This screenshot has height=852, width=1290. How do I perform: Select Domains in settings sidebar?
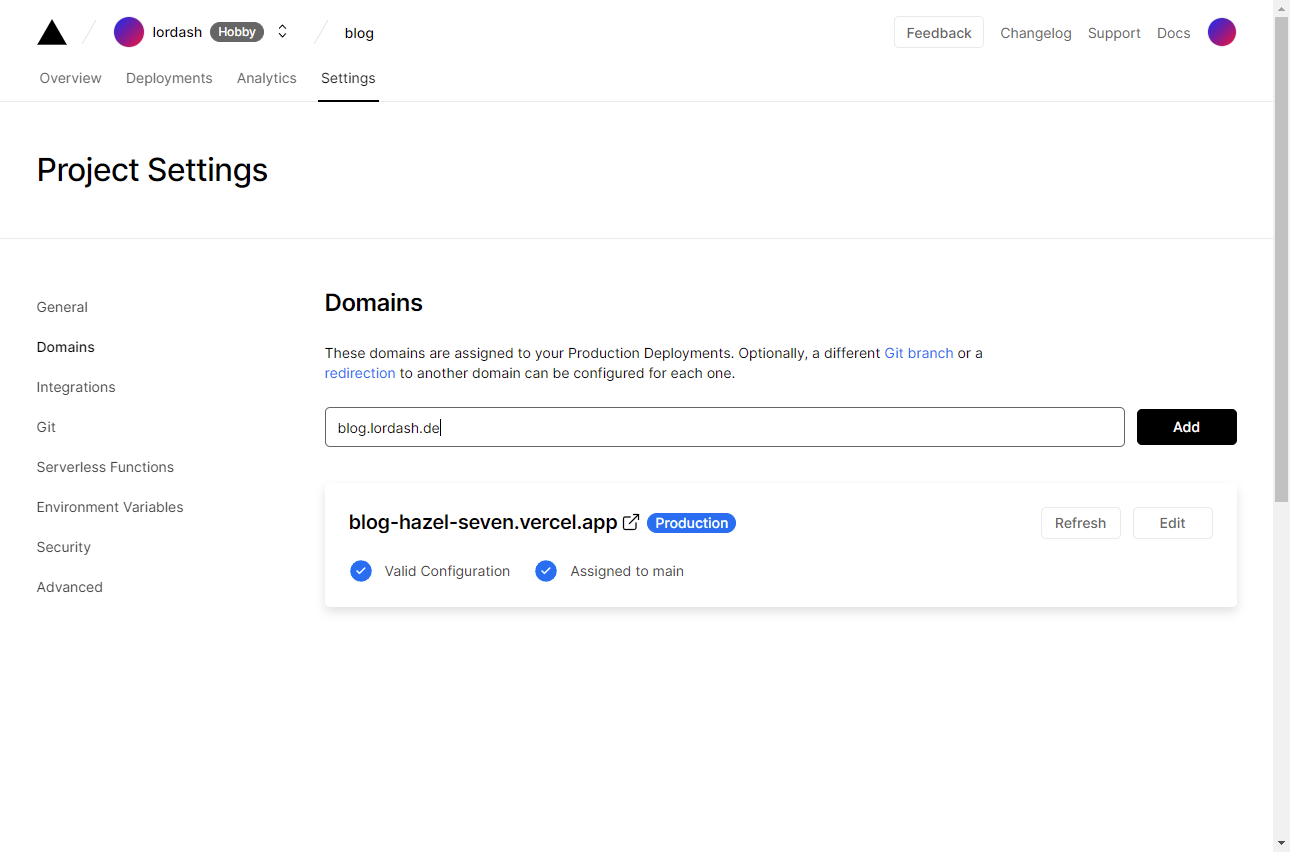pyautogui.click(x=66, y=347)
